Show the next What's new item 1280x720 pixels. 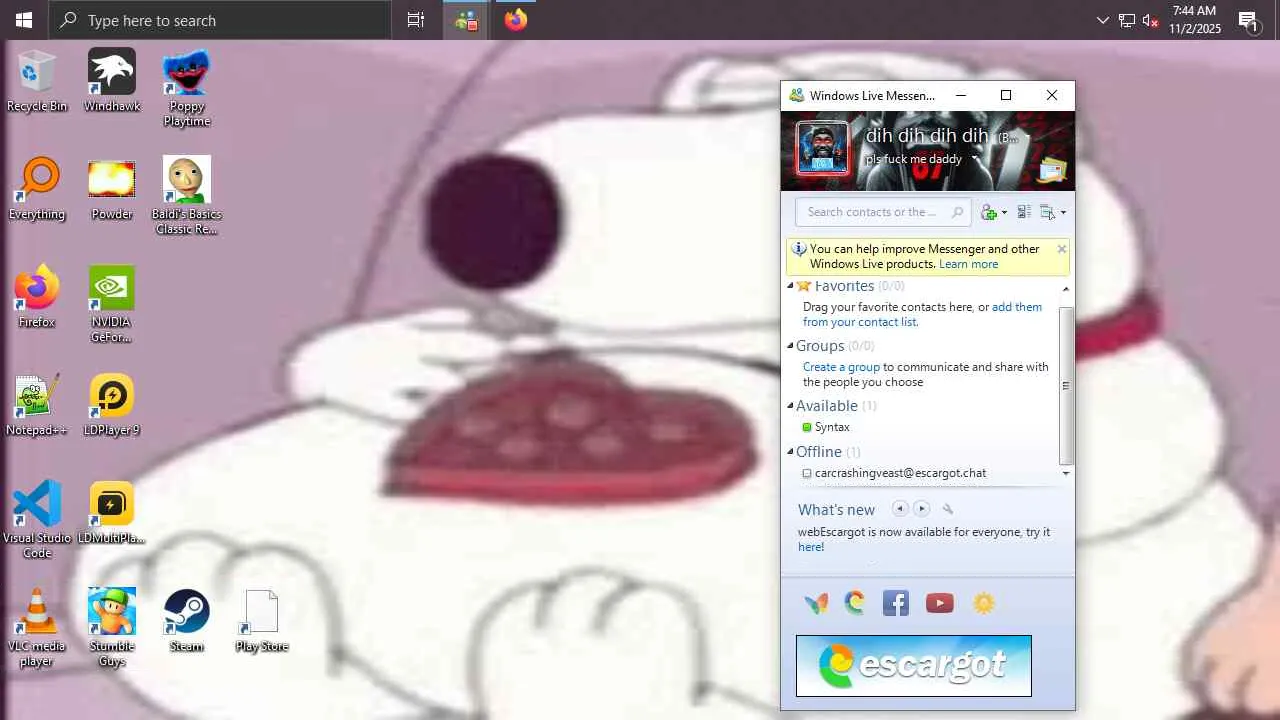(922, 509)
